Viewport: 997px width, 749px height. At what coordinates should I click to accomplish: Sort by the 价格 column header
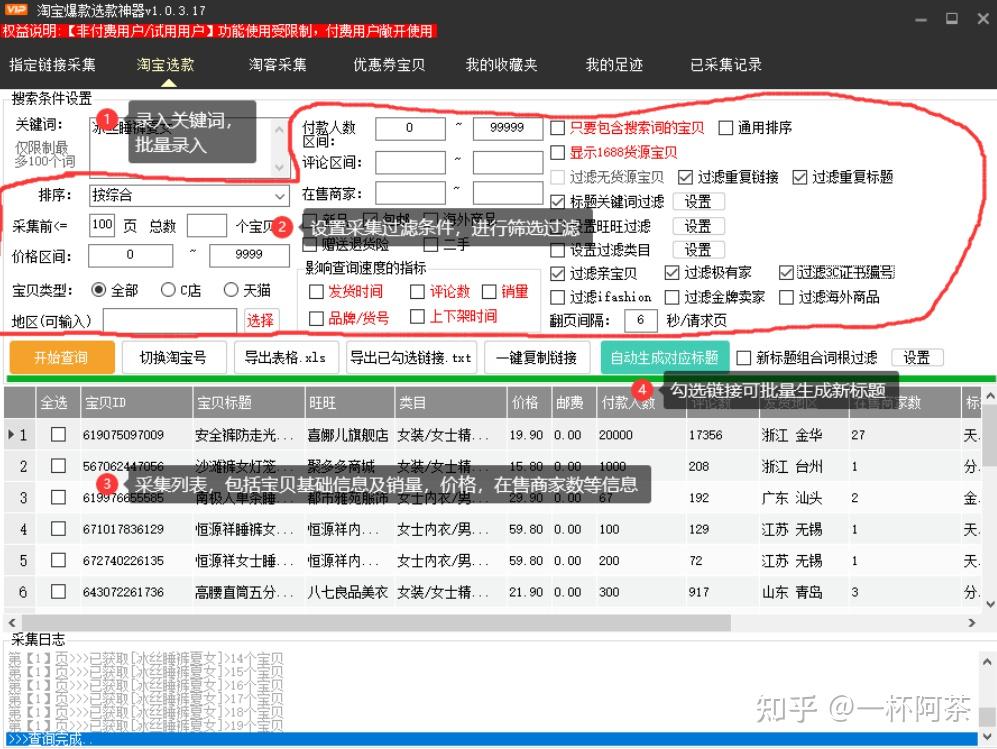point(527,402)
